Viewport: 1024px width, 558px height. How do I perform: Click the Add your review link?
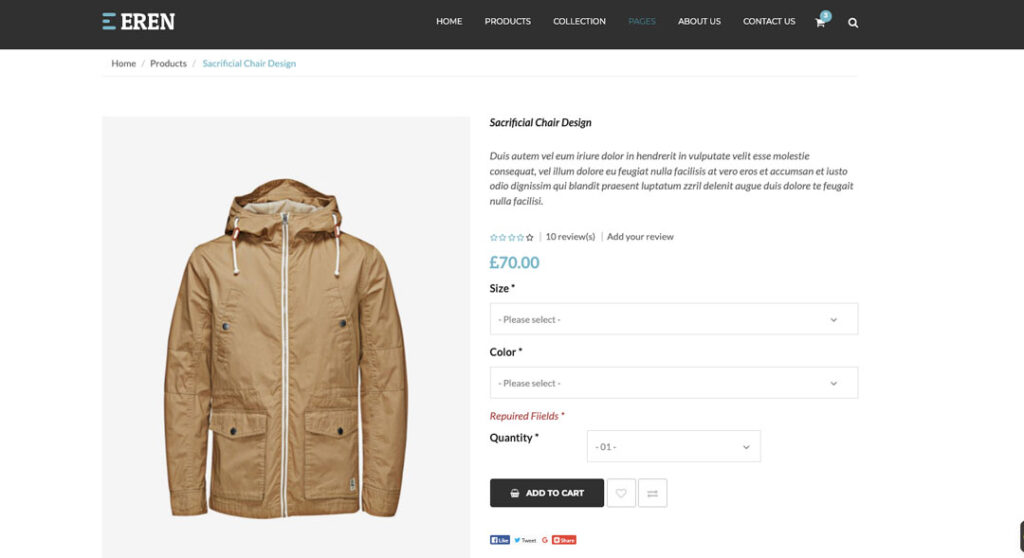pyautogui.click(x=640, y=237)
